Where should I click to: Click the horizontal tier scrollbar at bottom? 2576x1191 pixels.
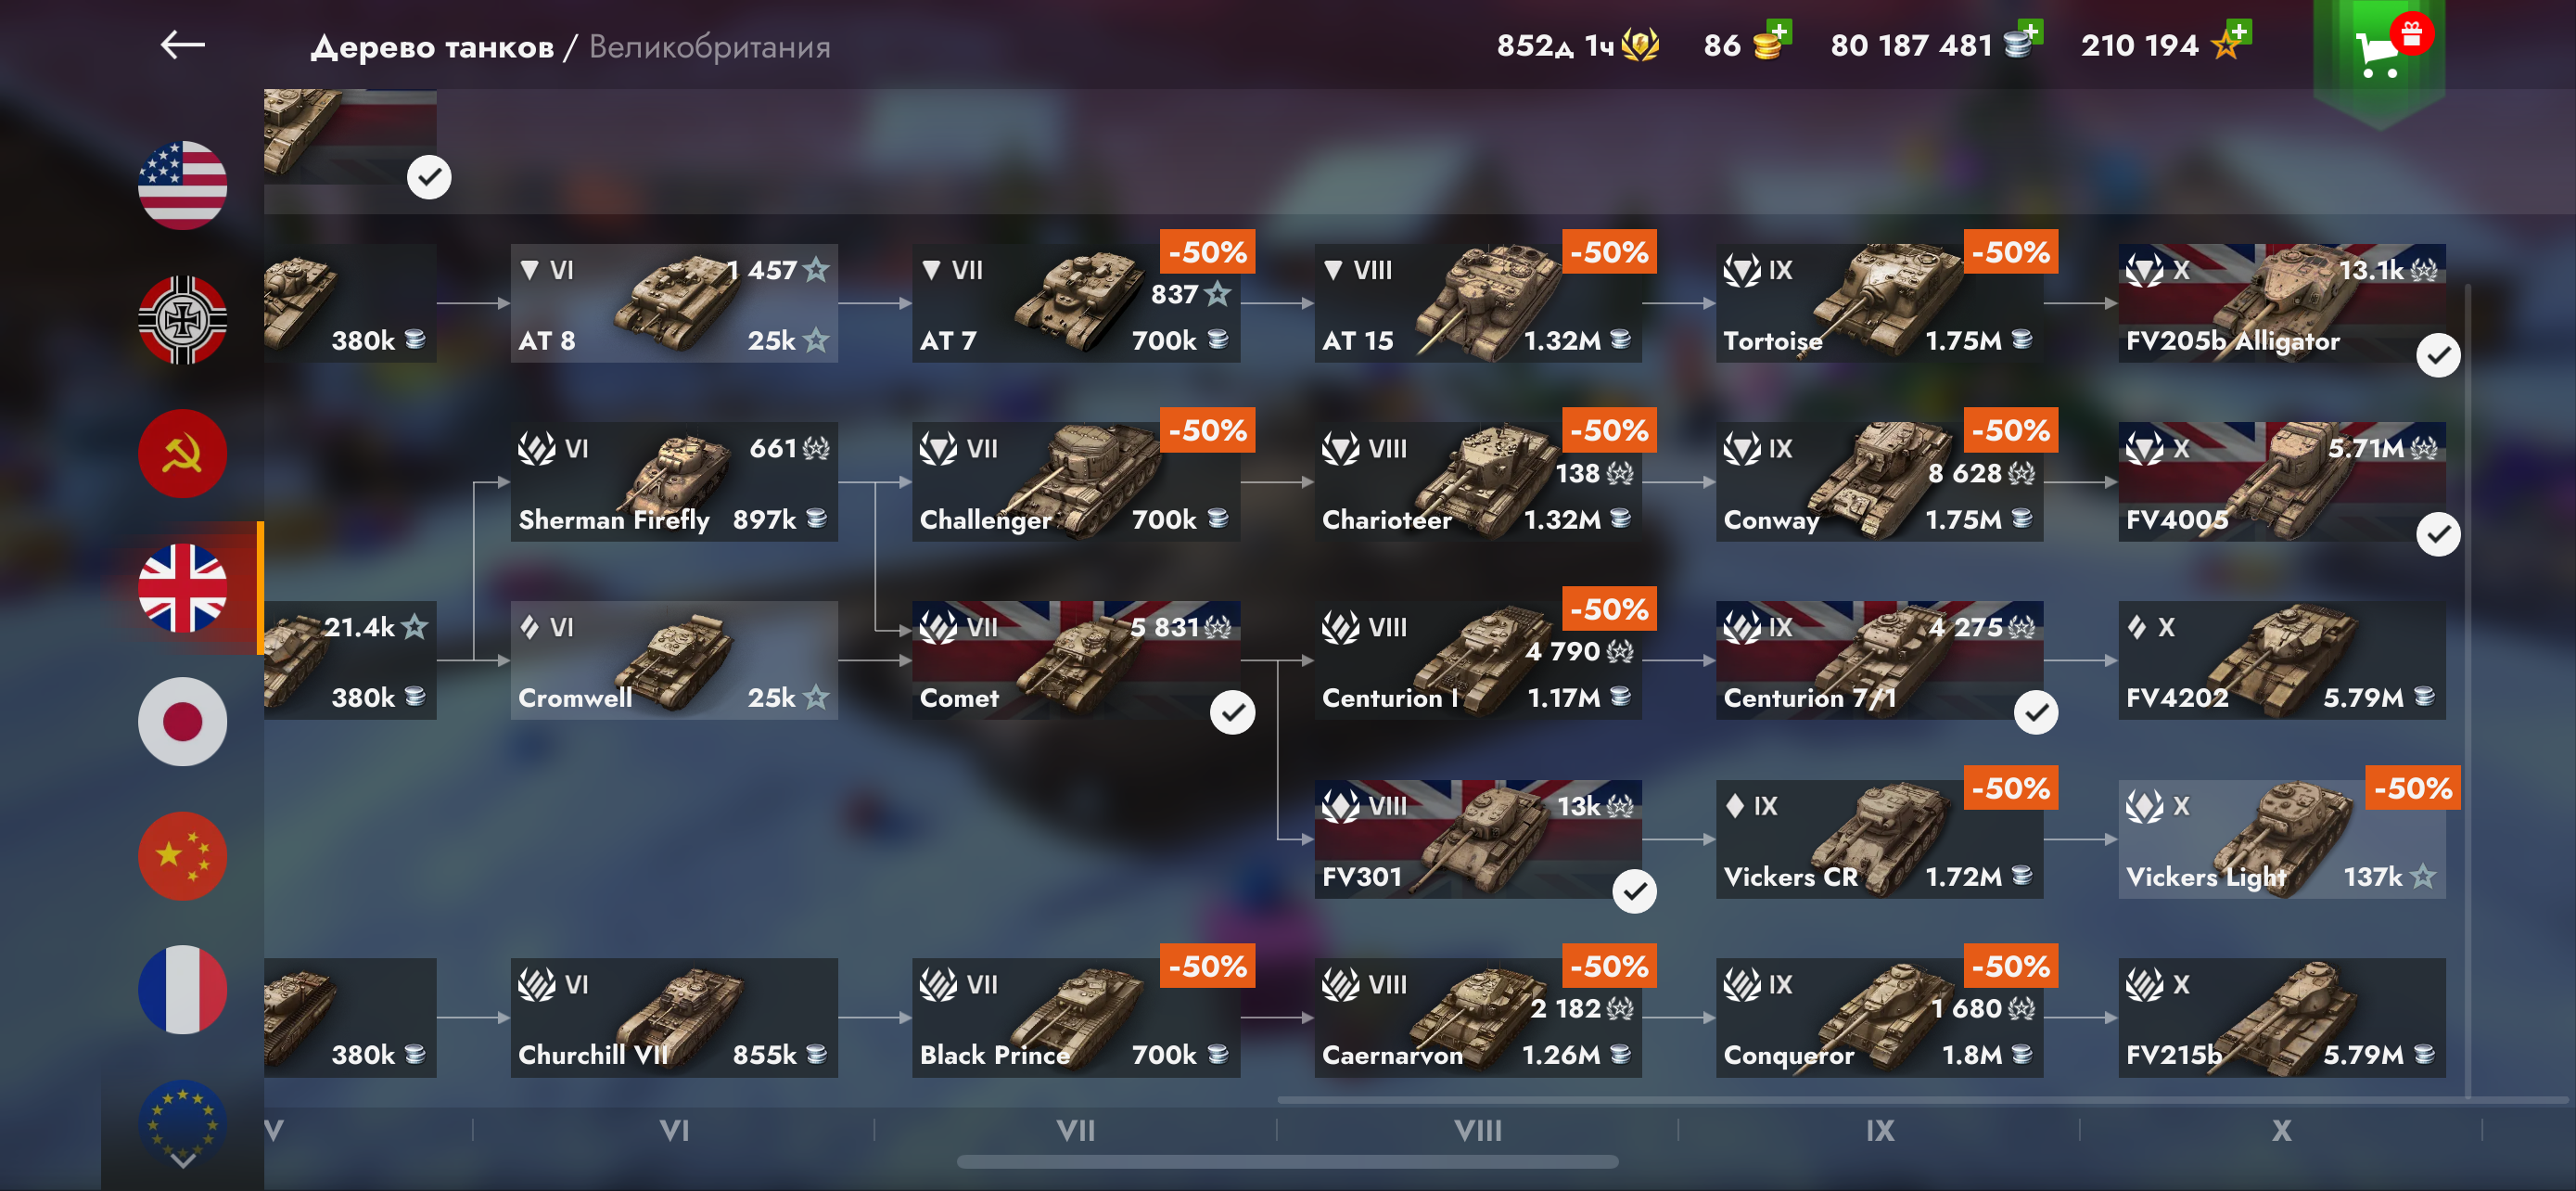pos(1287,1162)
